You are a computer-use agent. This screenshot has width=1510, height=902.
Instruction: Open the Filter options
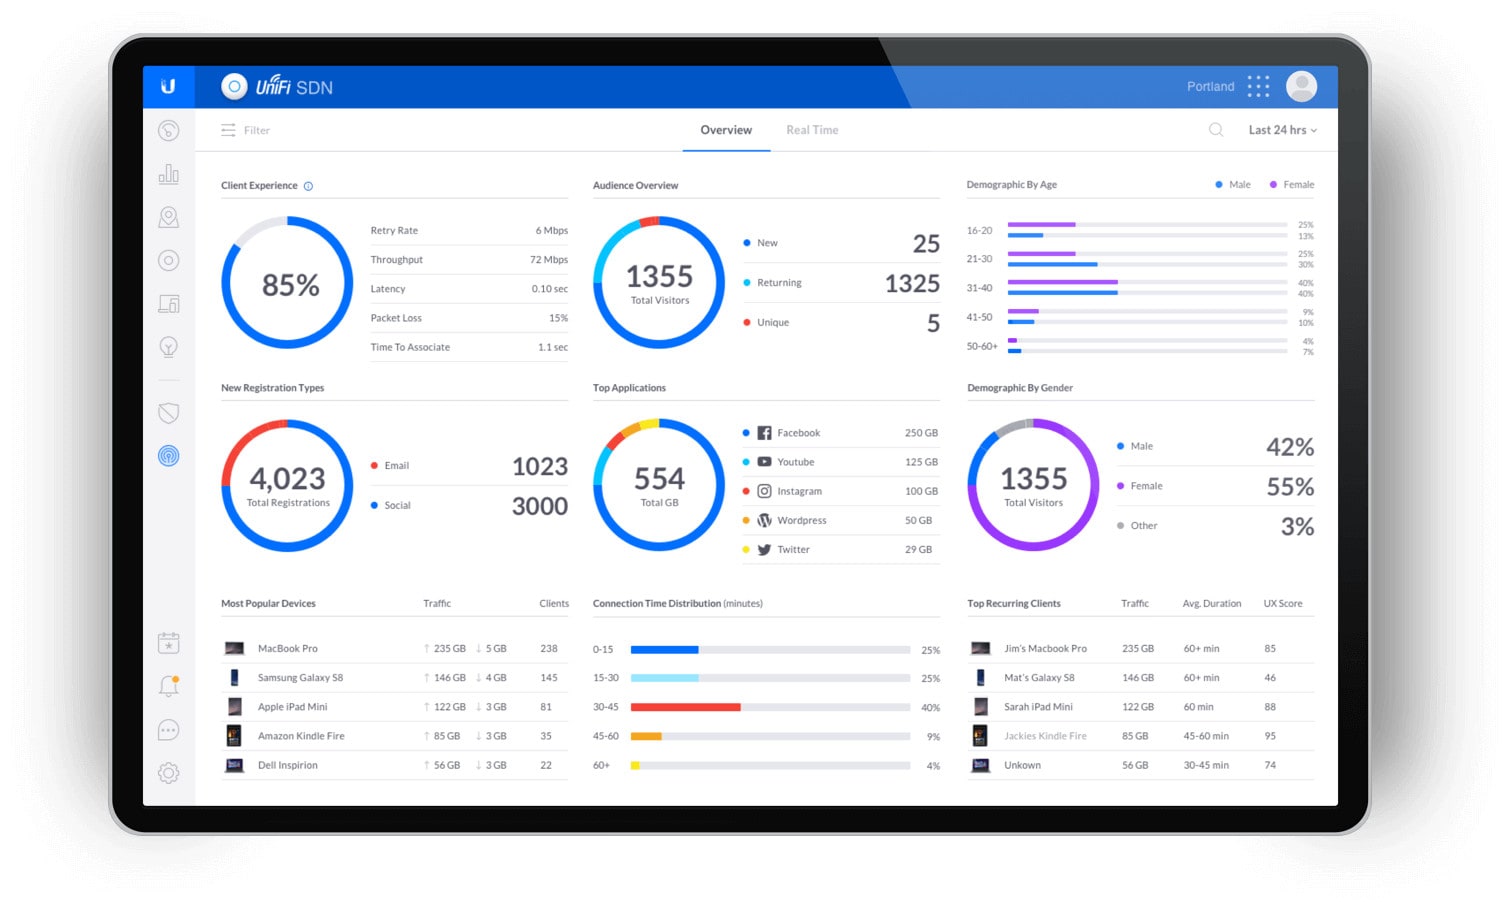tap(245, 130)
